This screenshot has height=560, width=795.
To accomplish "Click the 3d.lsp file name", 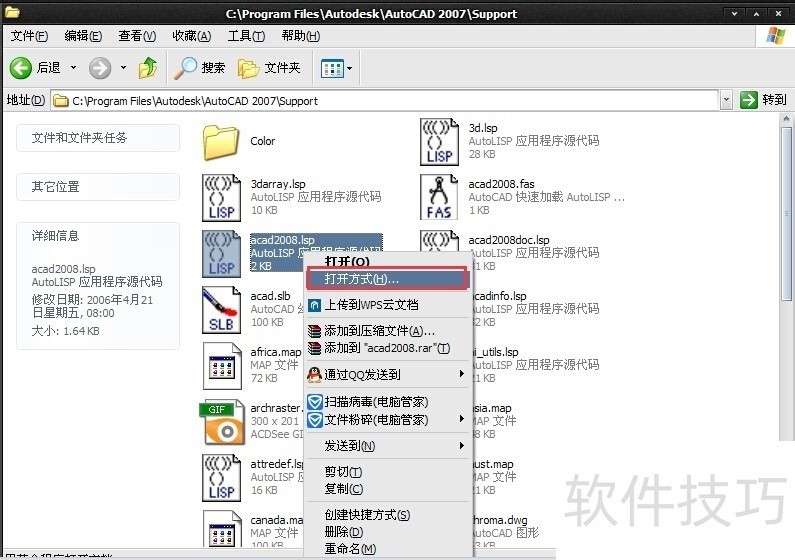I will 483,128.
